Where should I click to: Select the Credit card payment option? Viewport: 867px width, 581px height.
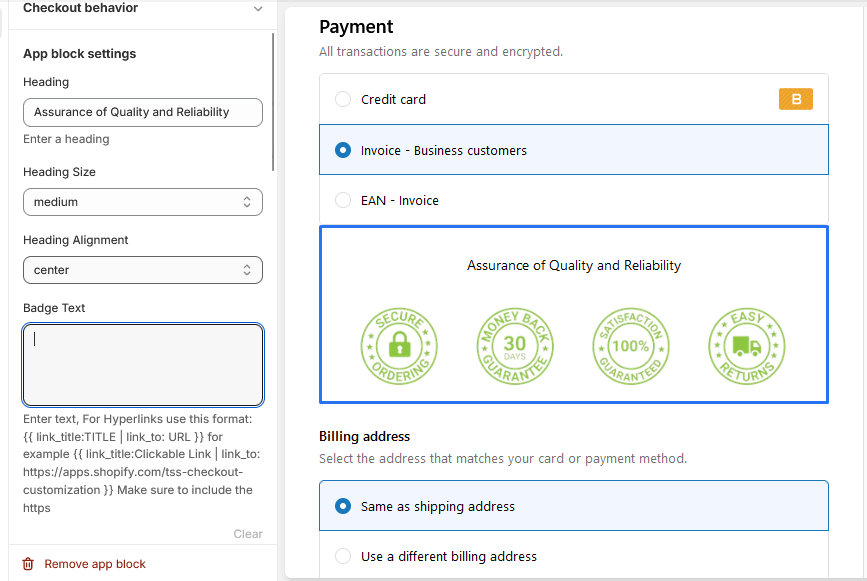(x=343, y=99)
